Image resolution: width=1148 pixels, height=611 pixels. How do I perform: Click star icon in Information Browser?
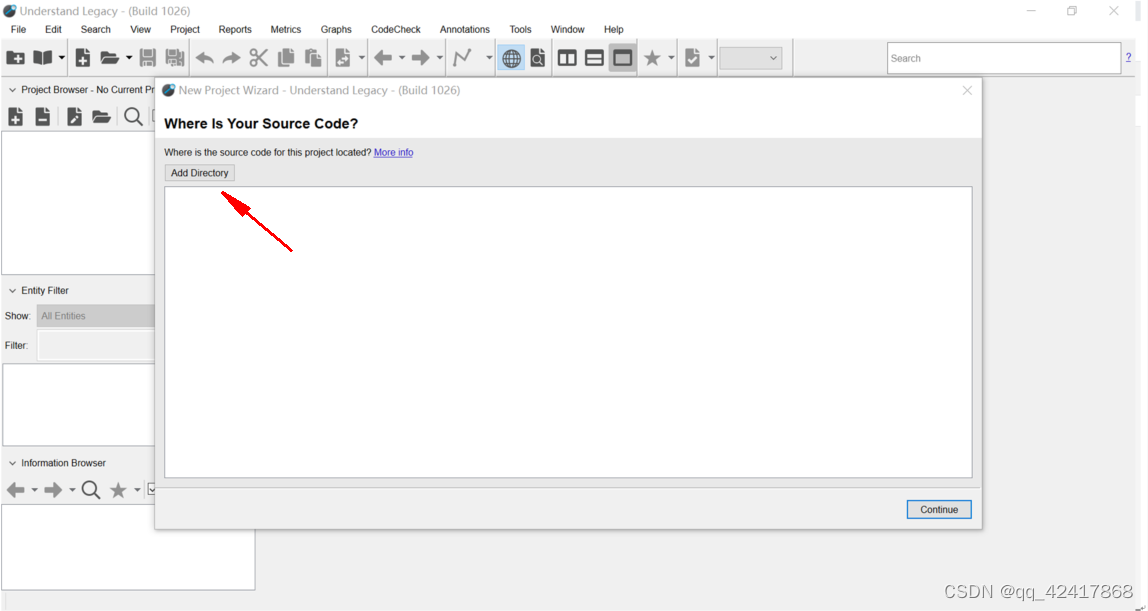(118, 490)
